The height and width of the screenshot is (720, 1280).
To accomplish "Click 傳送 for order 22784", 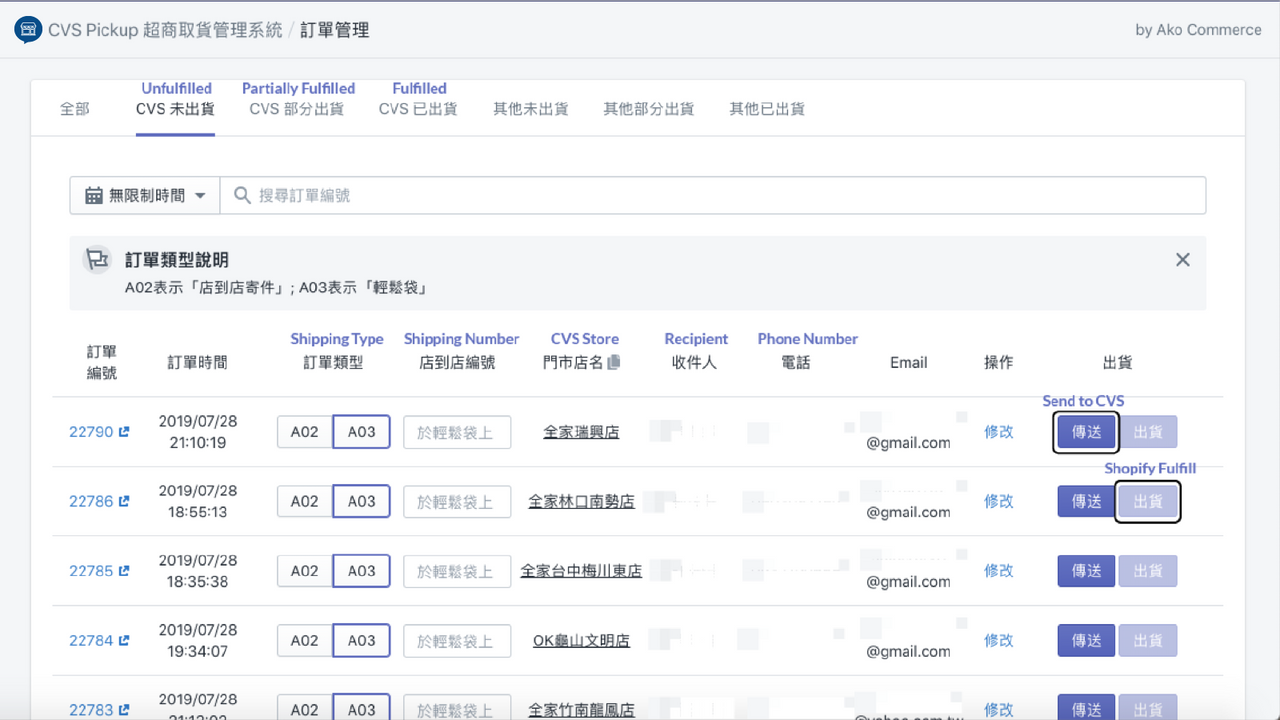I will [x=1086, y=641].
